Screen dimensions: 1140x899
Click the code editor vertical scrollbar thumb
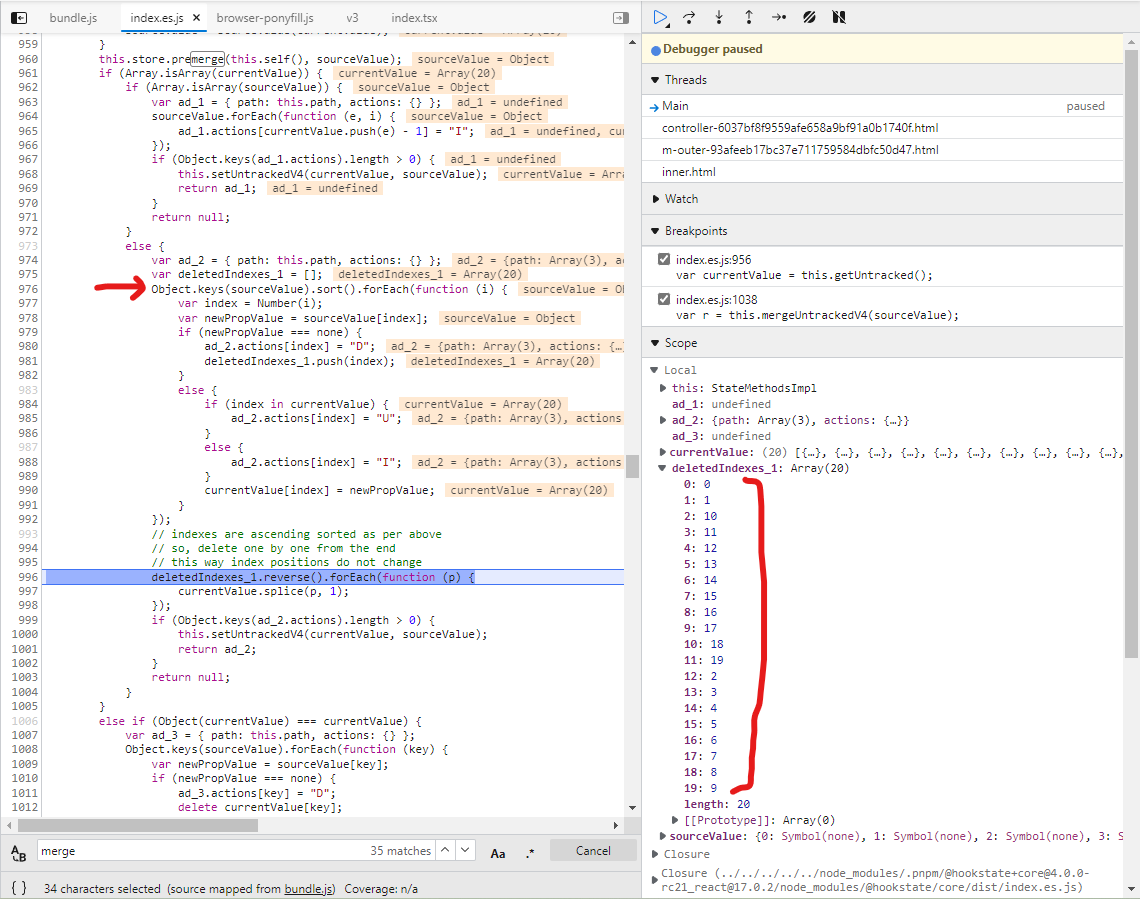[633, 466]
